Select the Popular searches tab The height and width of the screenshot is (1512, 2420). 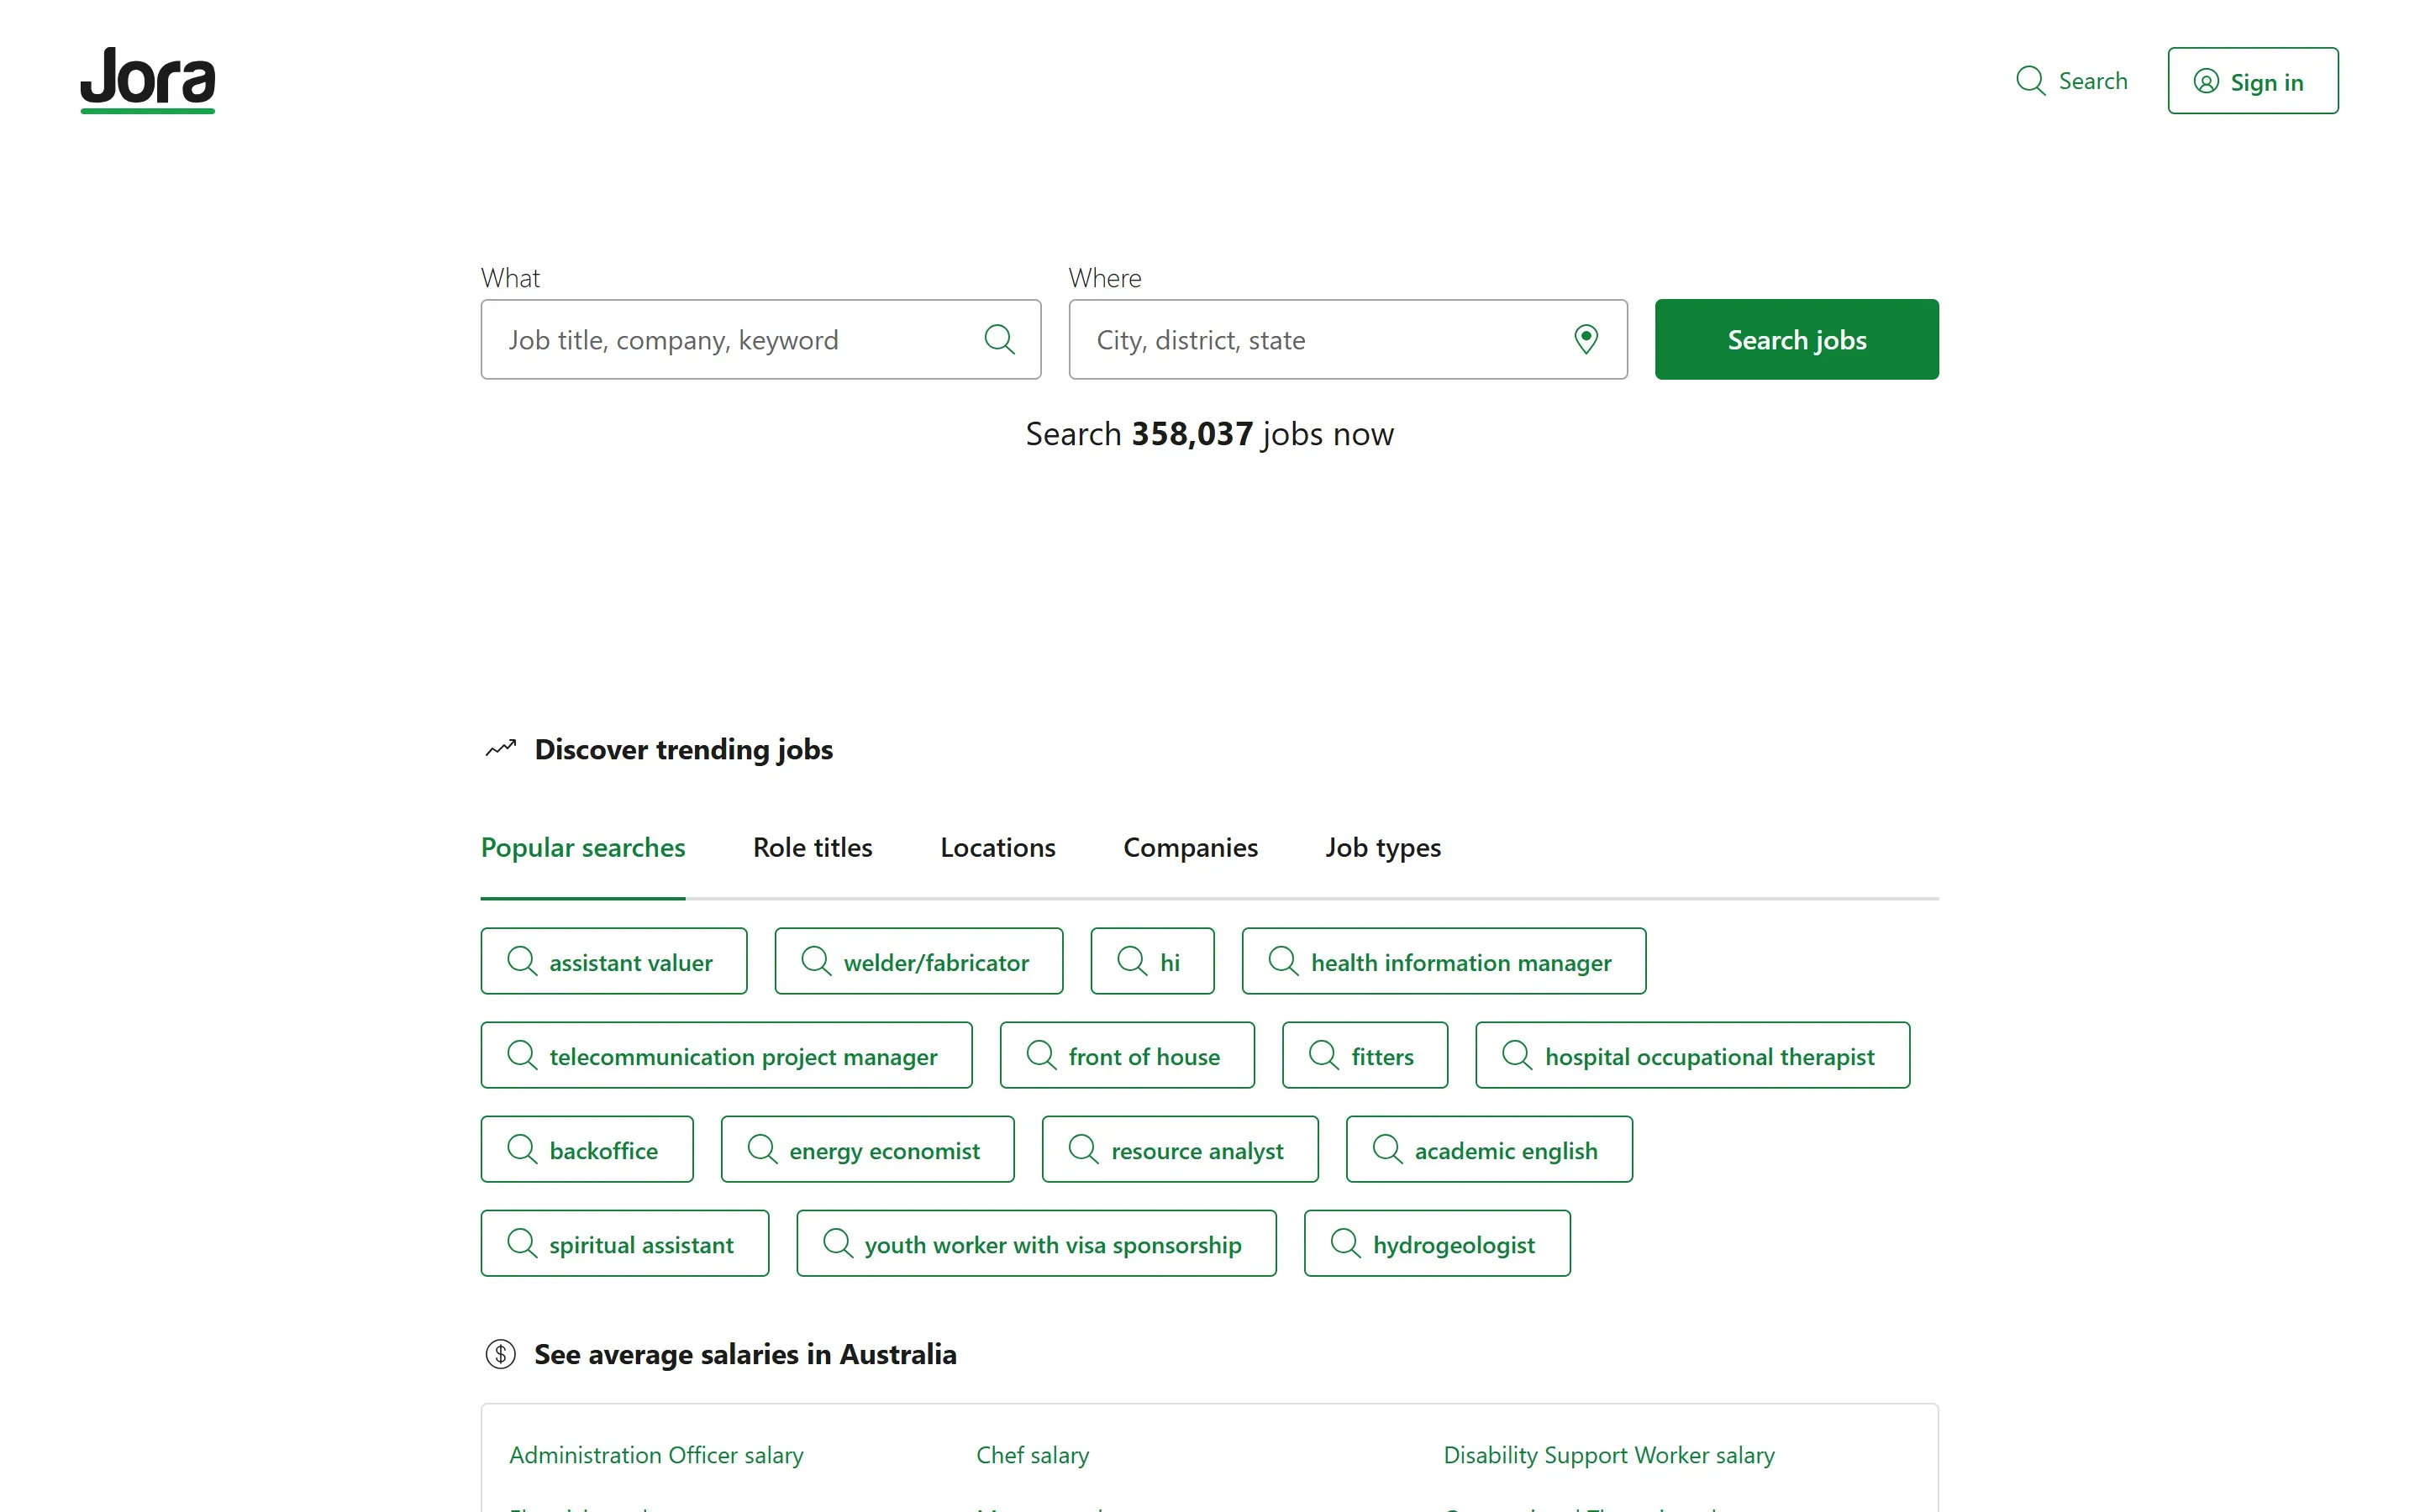coord(583,847)
